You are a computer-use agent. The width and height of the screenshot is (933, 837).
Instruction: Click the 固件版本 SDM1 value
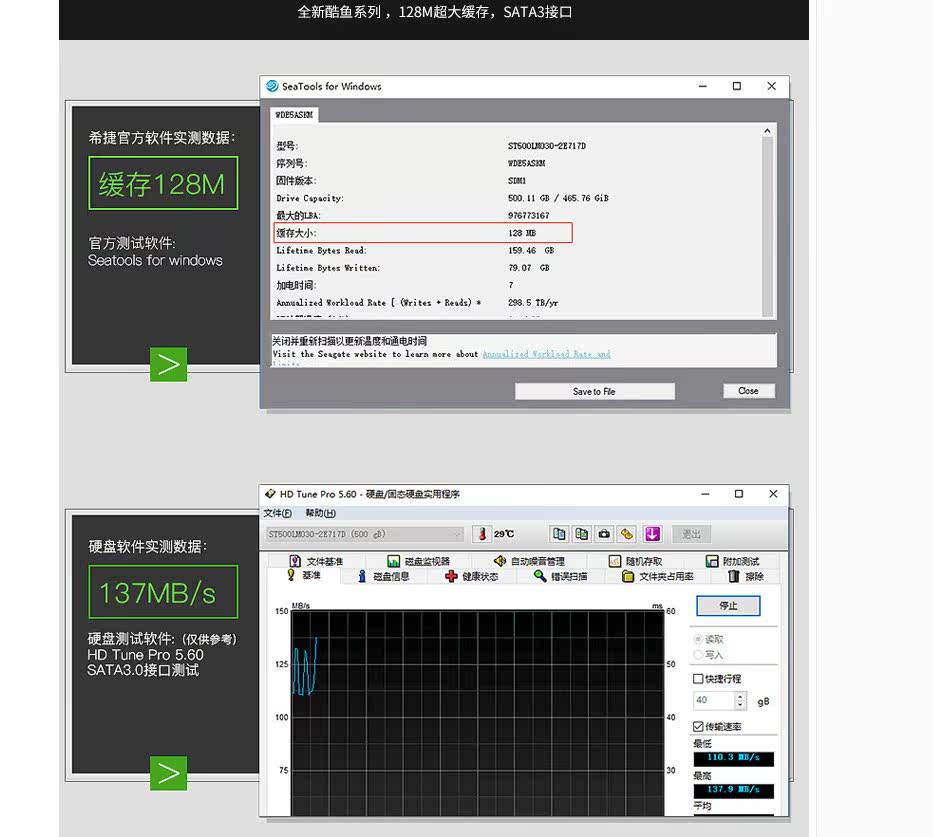tap(516, 180)
